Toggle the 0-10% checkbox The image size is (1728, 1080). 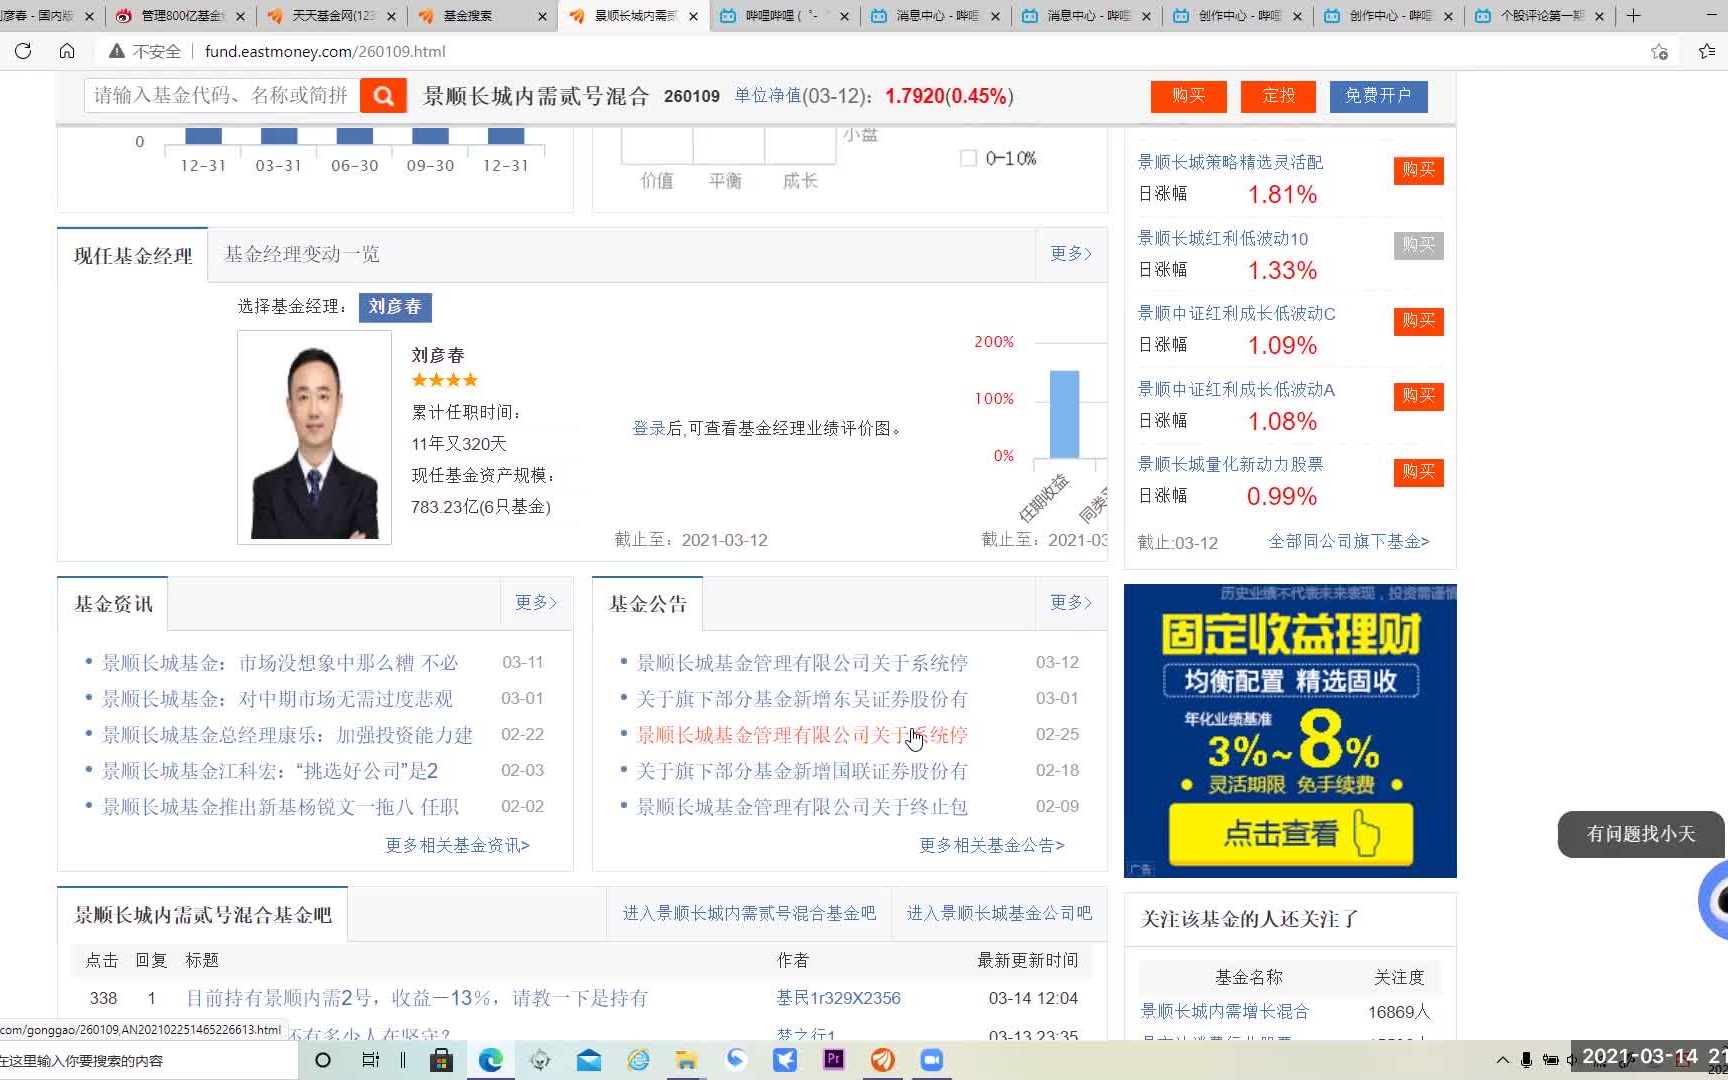(x=968, y=158)
